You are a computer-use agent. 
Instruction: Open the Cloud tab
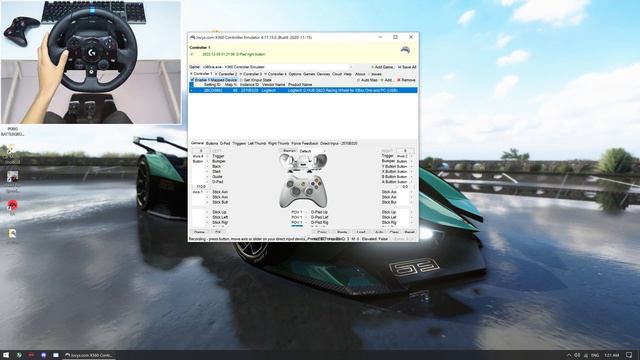(337, 74)
